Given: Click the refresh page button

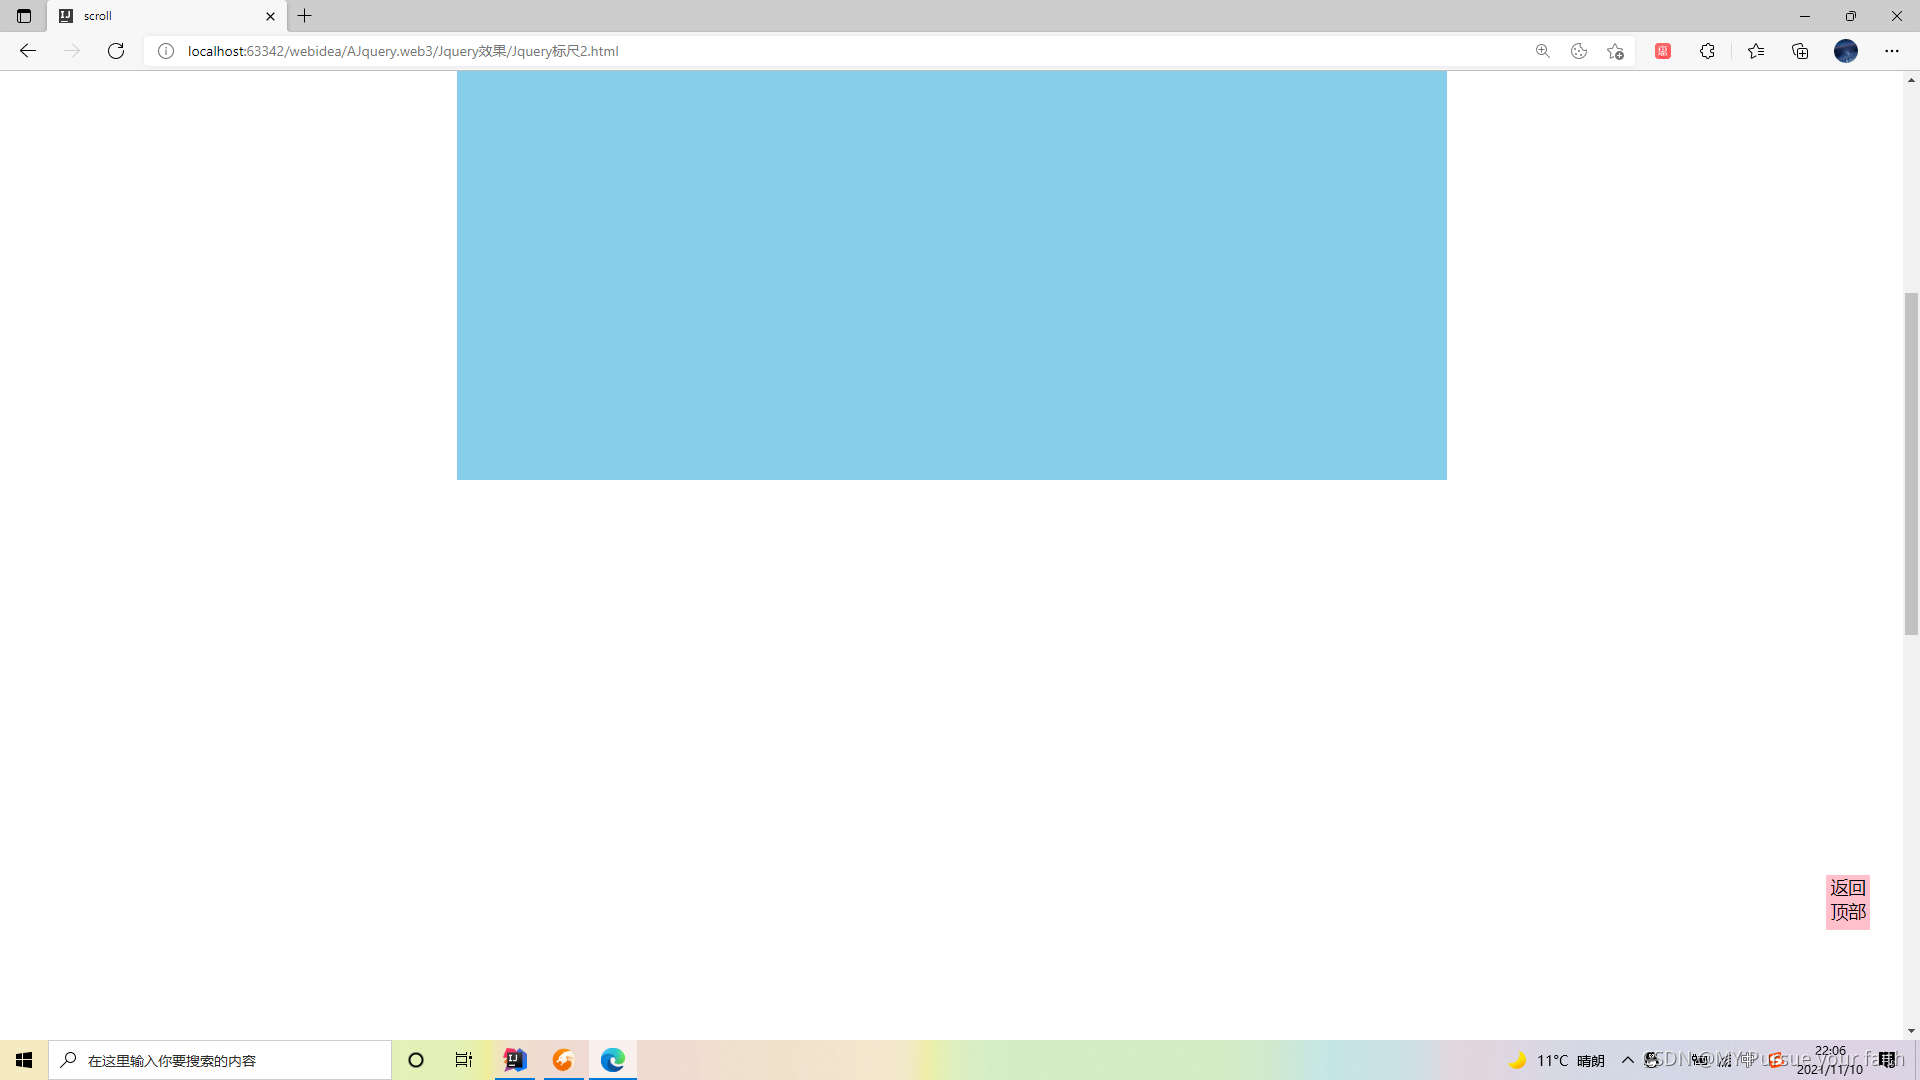Looking at the screenshot, I should [x=116, y=51].
